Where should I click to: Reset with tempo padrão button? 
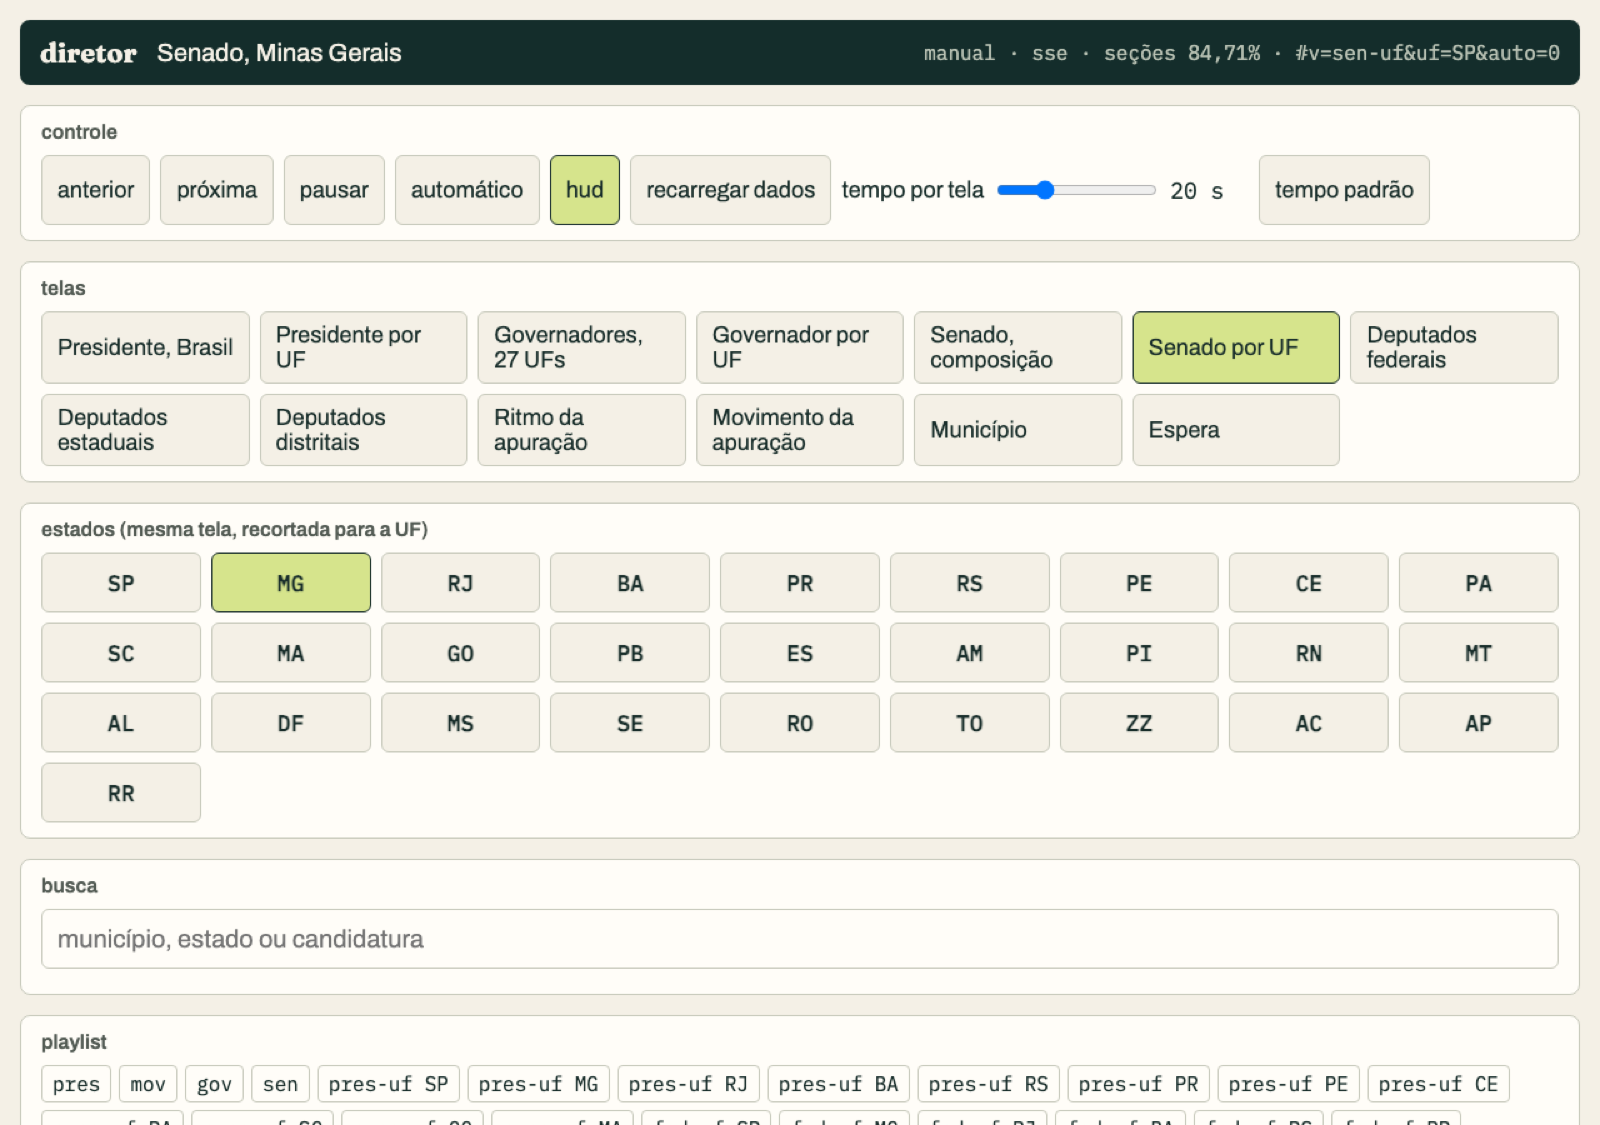[1344, 190]
